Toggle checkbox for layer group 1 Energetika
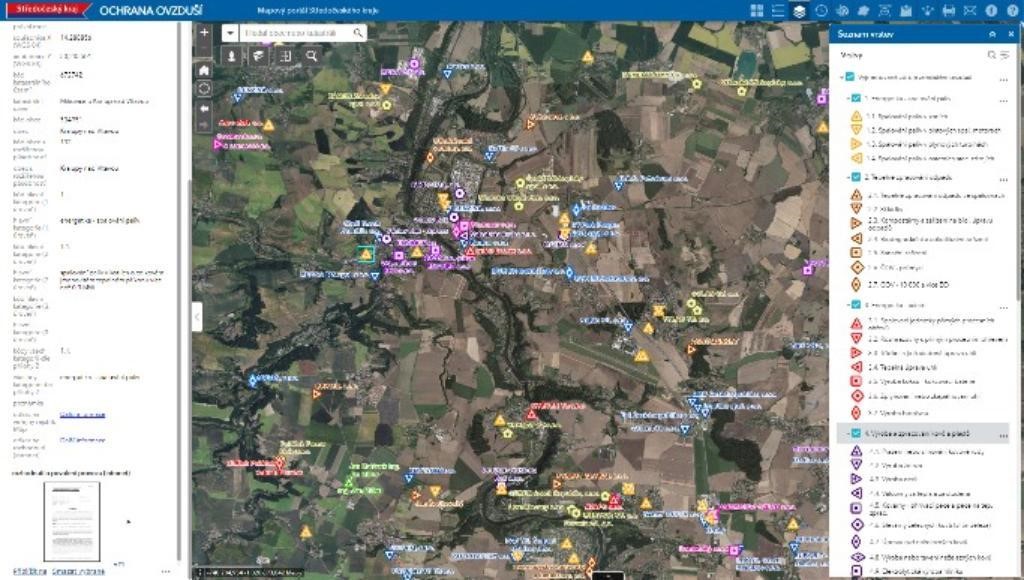The width and height of the screenshot is (1024, 580). coord(856,98)
